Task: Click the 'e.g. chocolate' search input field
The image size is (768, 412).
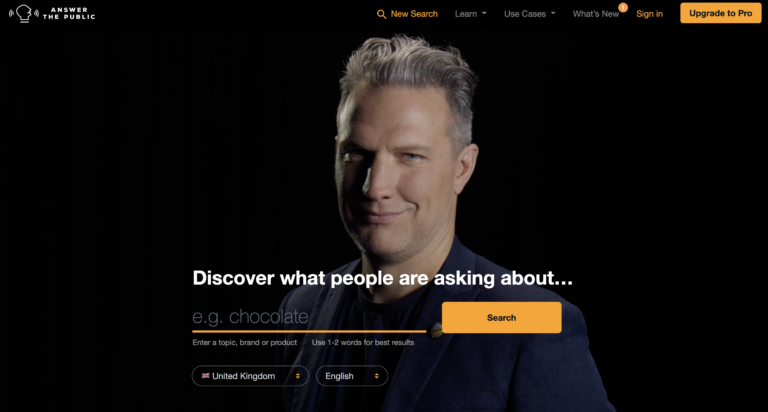Action: click(x=309, y=317)
